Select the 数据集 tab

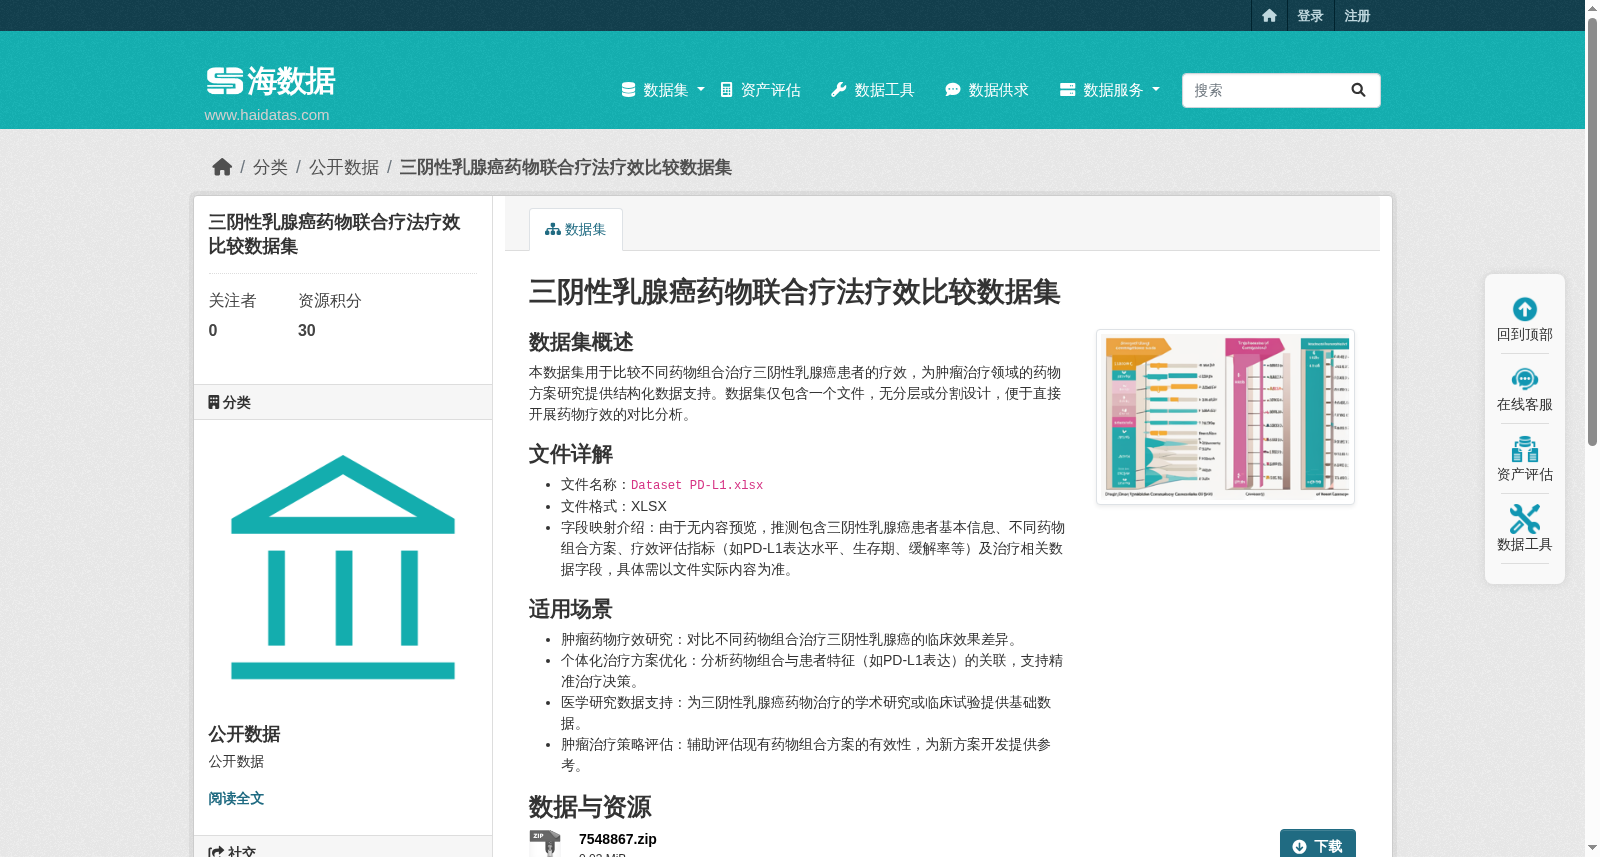point(576,230)
